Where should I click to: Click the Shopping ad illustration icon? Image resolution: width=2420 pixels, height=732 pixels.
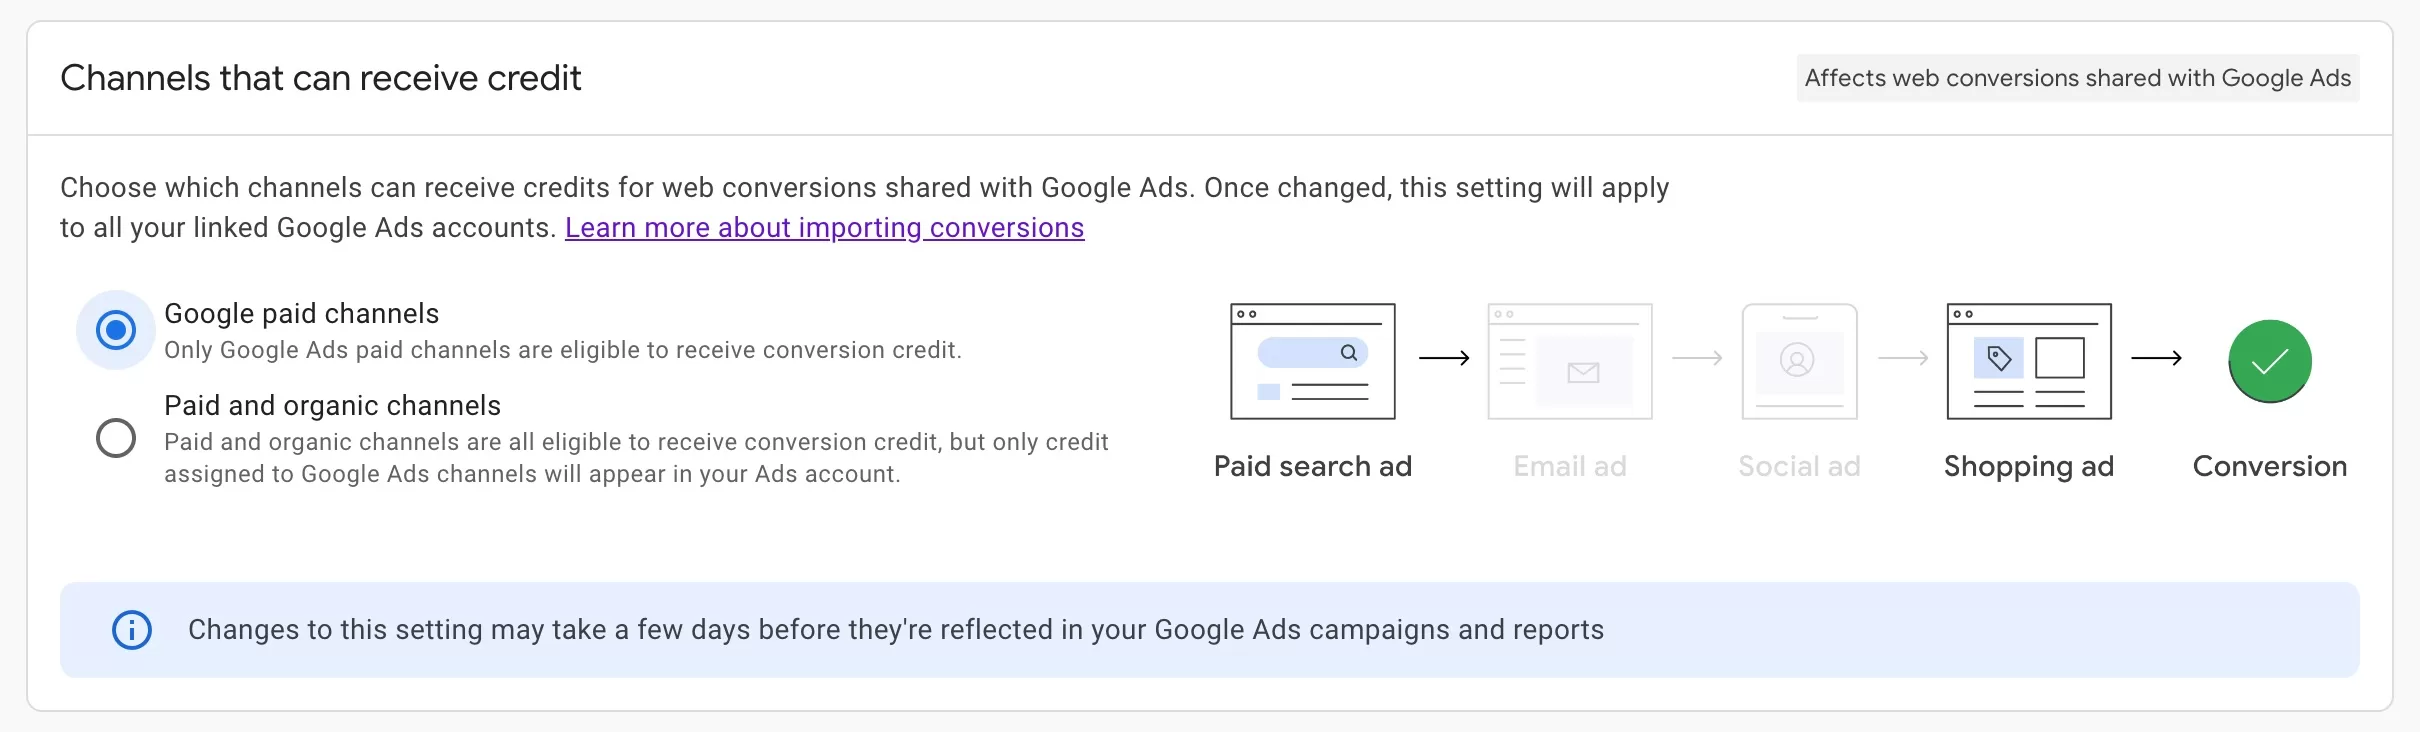point(2029,361)
